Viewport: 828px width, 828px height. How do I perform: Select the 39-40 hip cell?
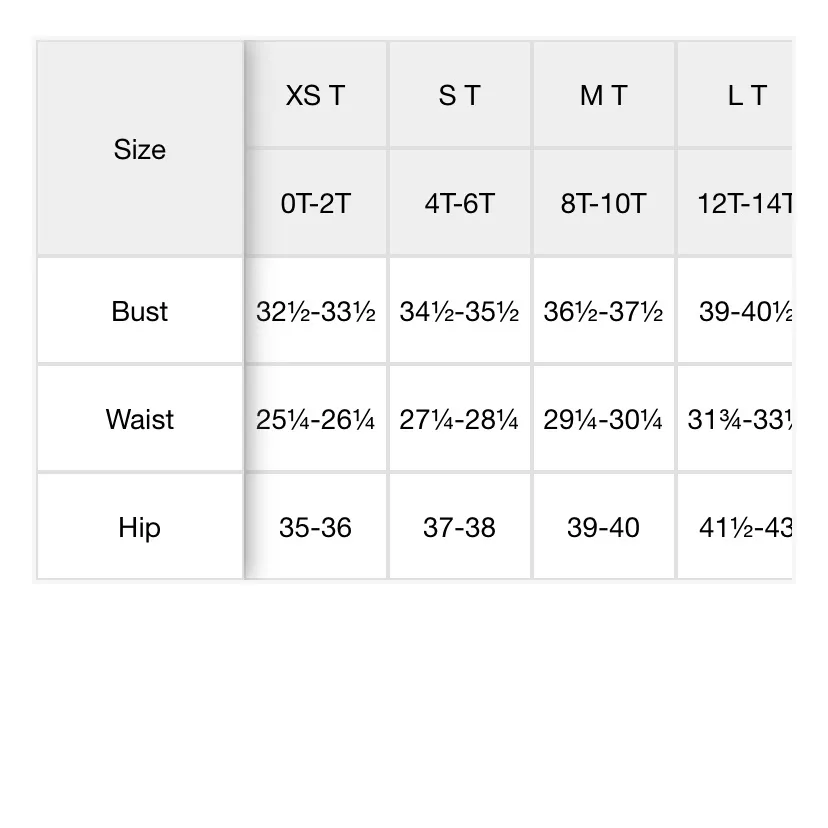(604, 527)
